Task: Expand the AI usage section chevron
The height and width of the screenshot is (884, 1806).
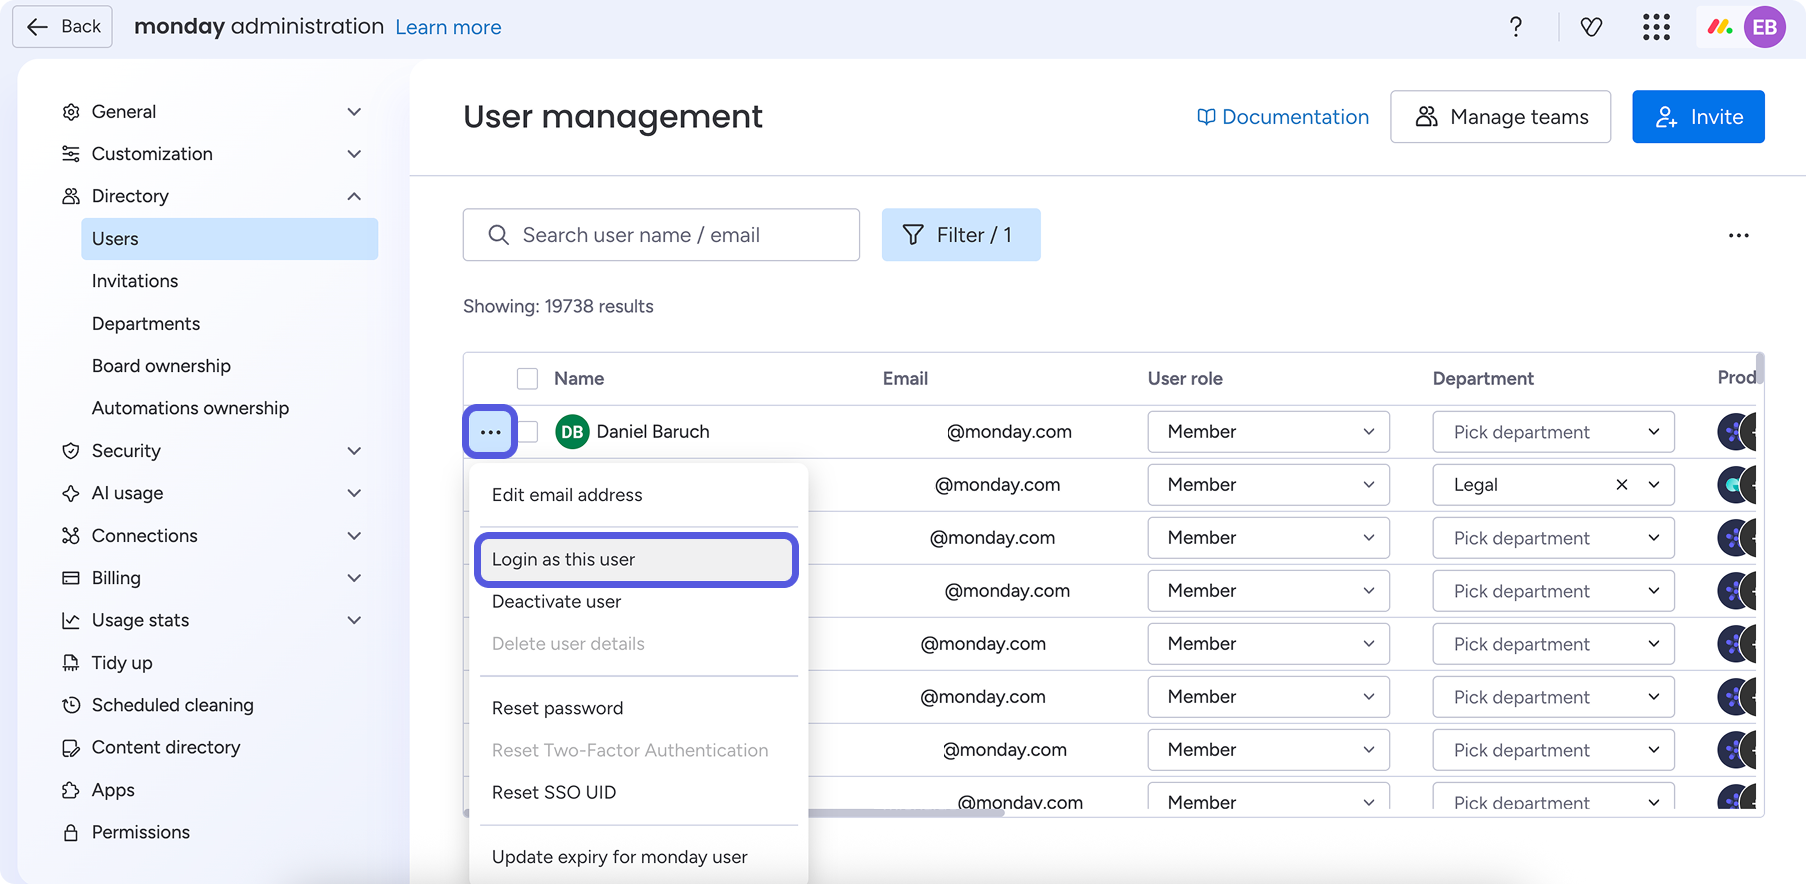Action: pos(354,493)
